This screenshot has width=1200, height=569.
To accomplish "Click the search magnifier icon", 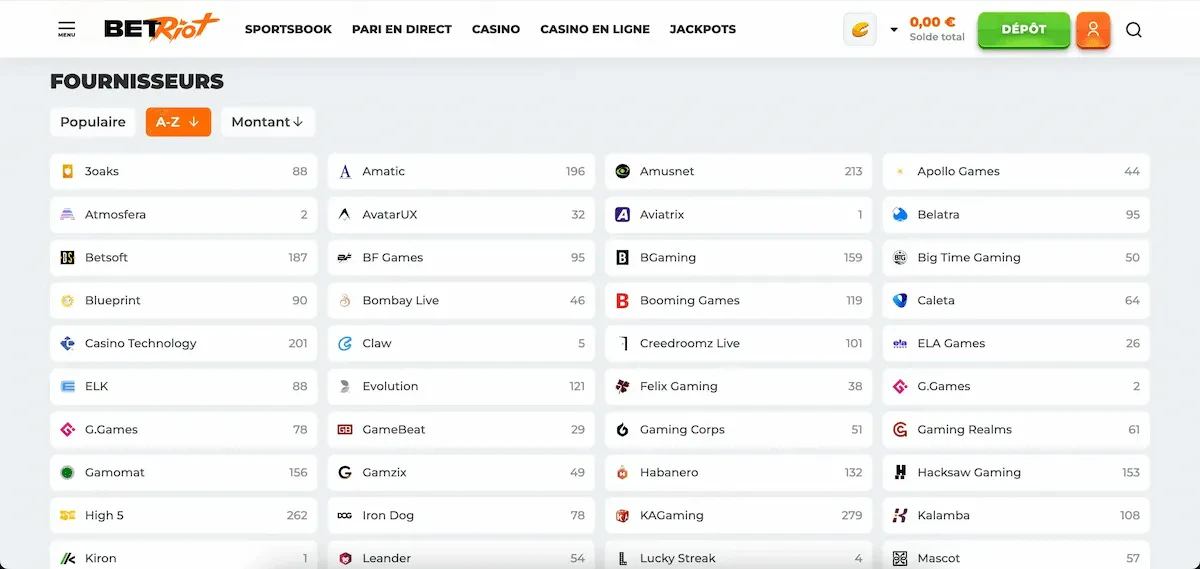I will (x=1133, y=30).
